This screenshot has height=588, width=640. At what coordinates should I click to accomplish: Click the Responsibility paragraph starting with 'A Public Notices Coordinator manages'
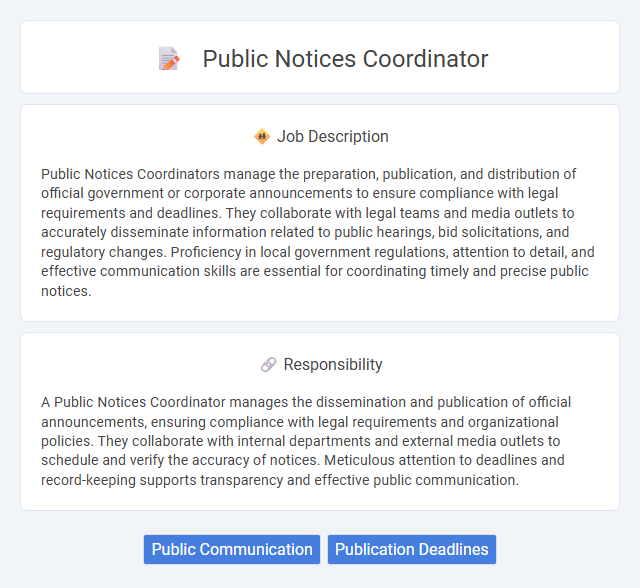(306, 441)
